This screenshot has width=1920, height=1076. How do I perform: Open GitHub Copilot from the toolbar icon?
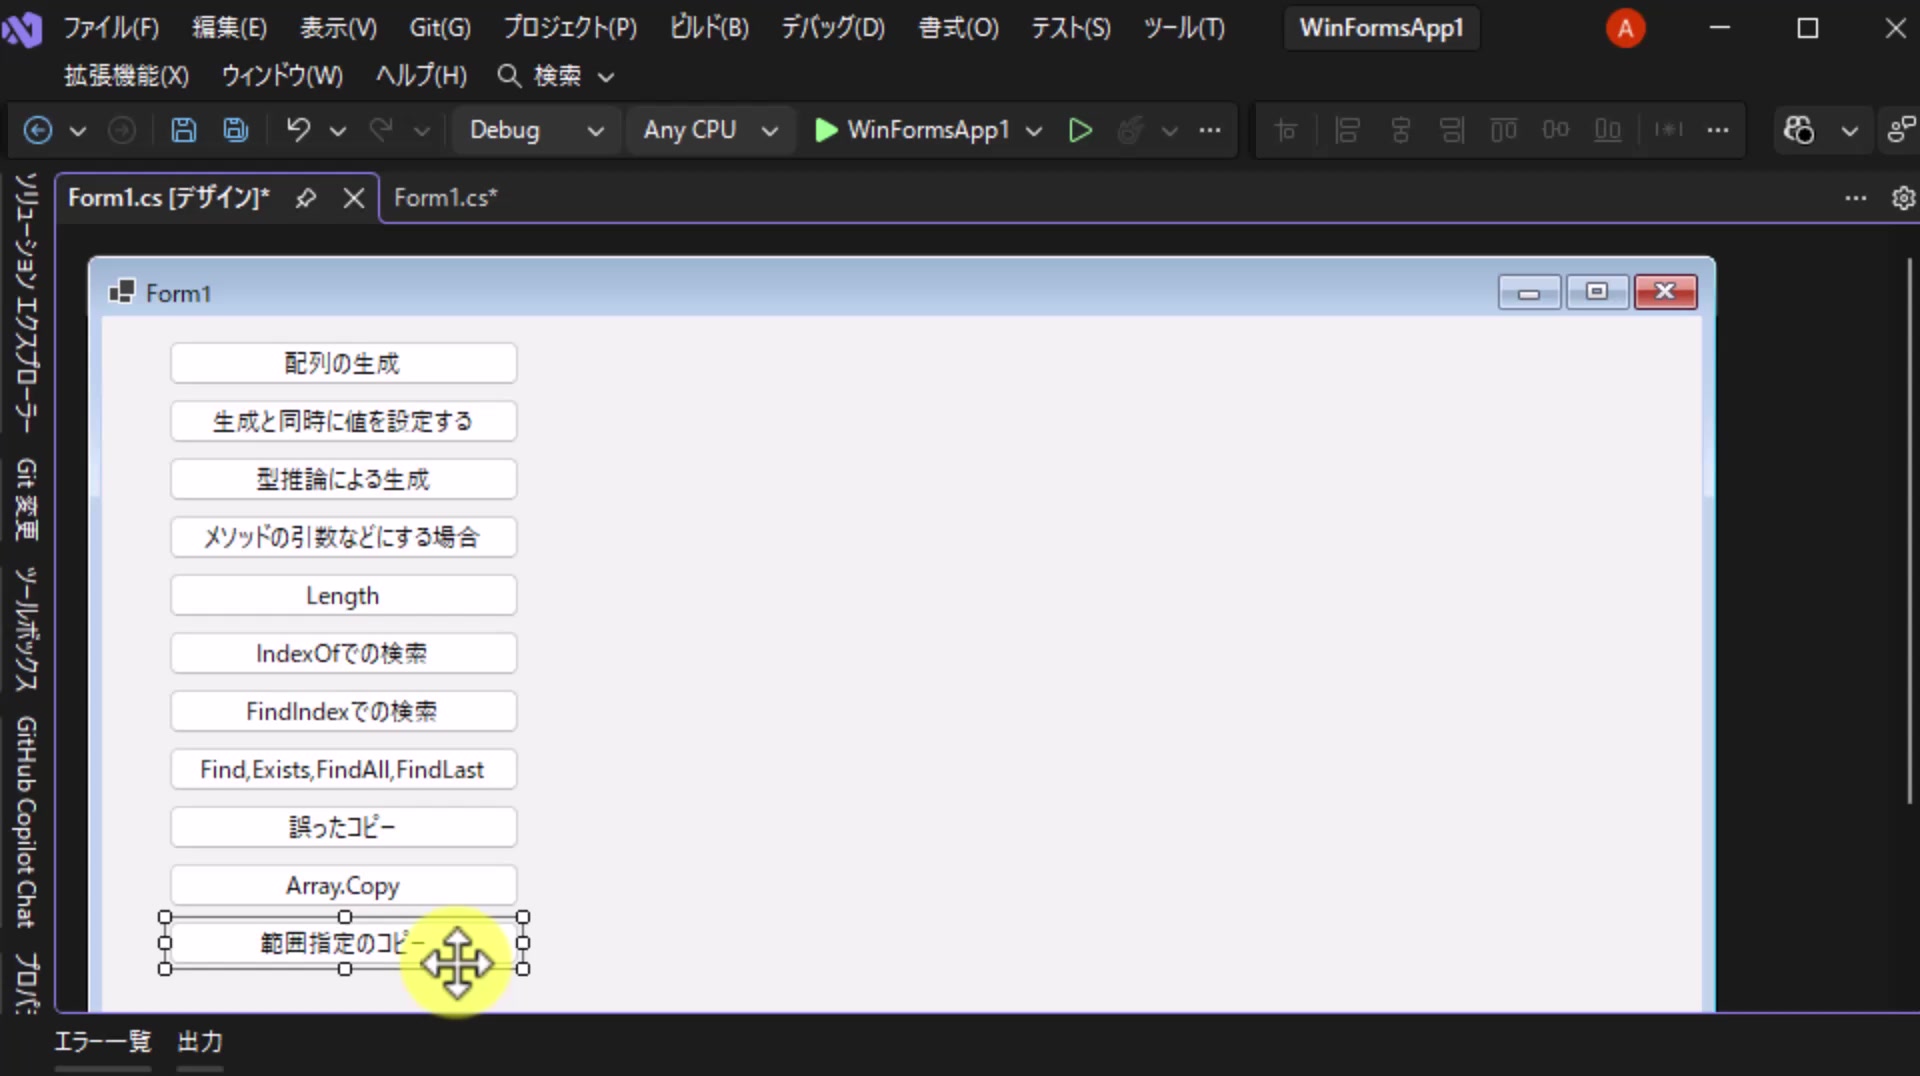pos(1799,130)
